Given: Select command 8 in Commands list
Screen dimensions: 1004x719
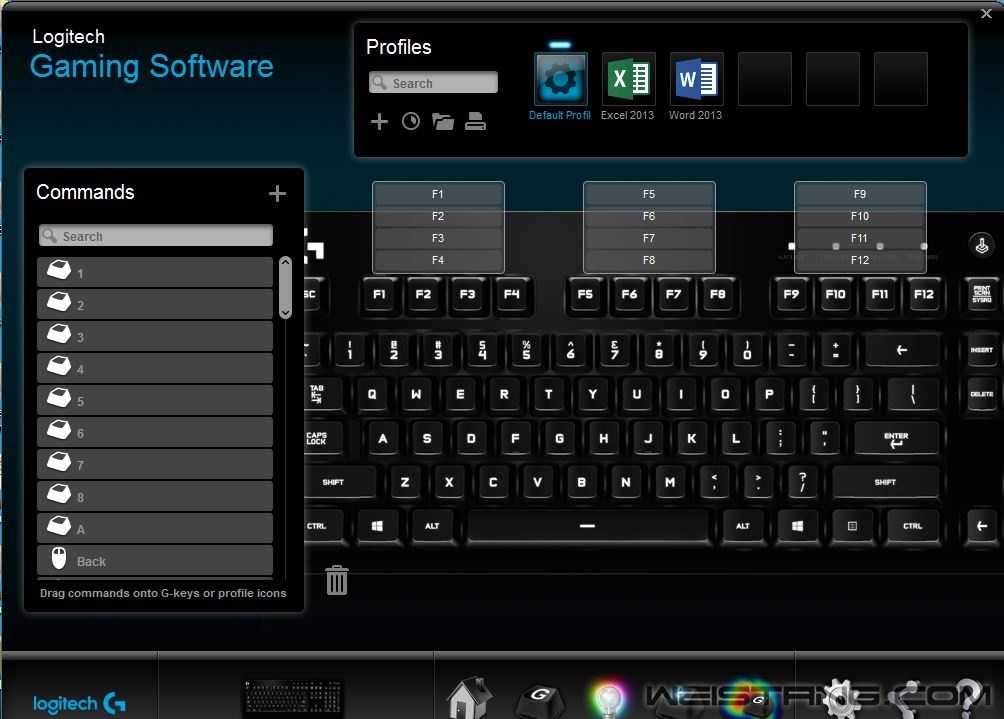Looking at the screenshot, I should (x=155, y=496).
